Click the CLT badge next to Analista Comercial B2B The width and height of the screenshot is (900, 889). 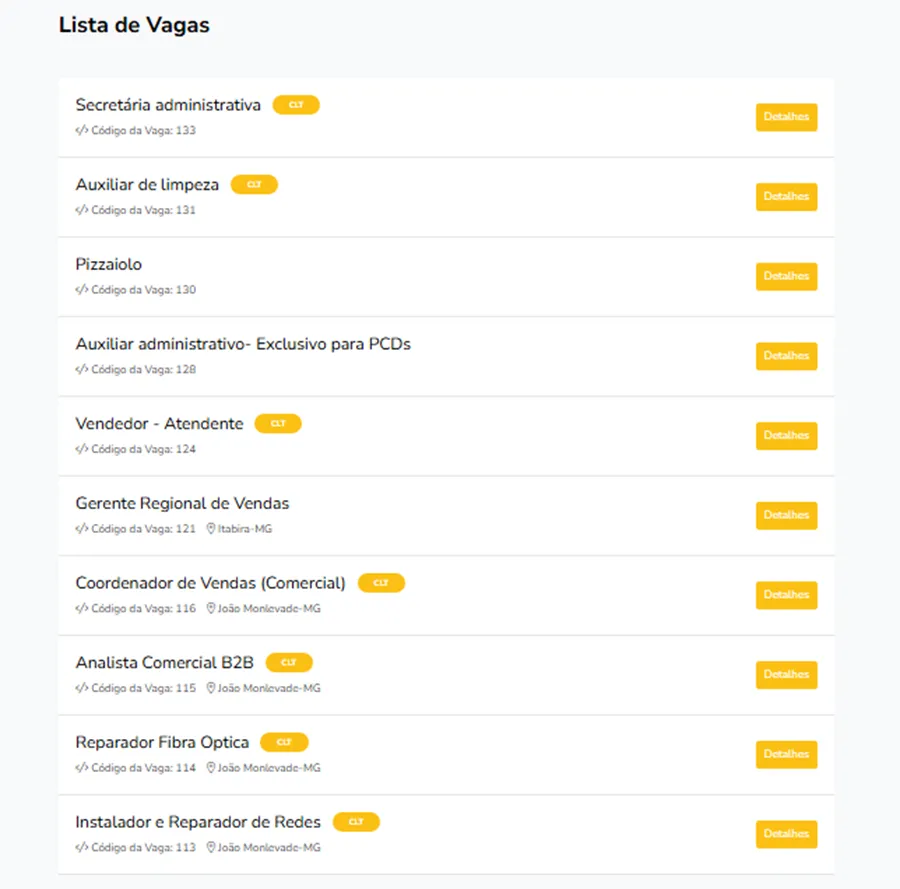(289, 663)
